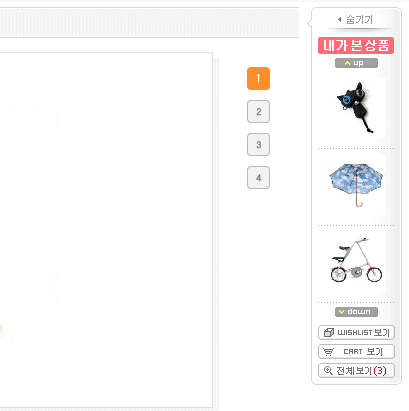The image size is (409, 411).
Task: Click the yellow chevron on down button
Action: pyautogui.click(x=341, y=312)
